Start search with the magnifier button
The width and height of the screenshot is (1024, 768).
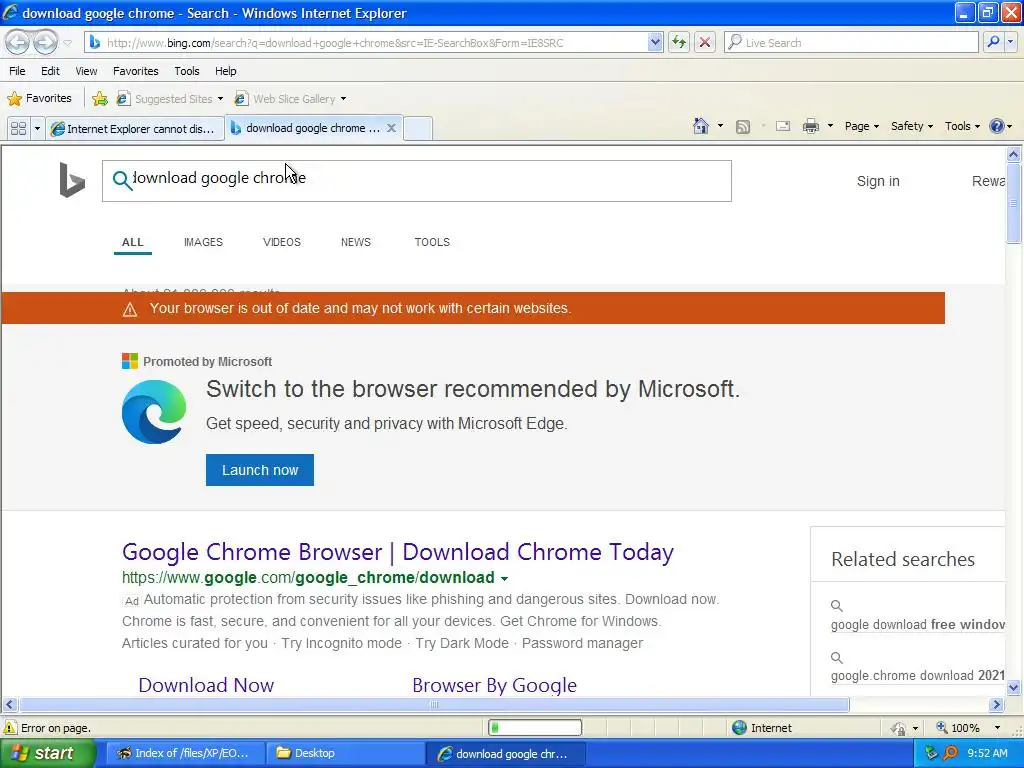pos(993,42)
